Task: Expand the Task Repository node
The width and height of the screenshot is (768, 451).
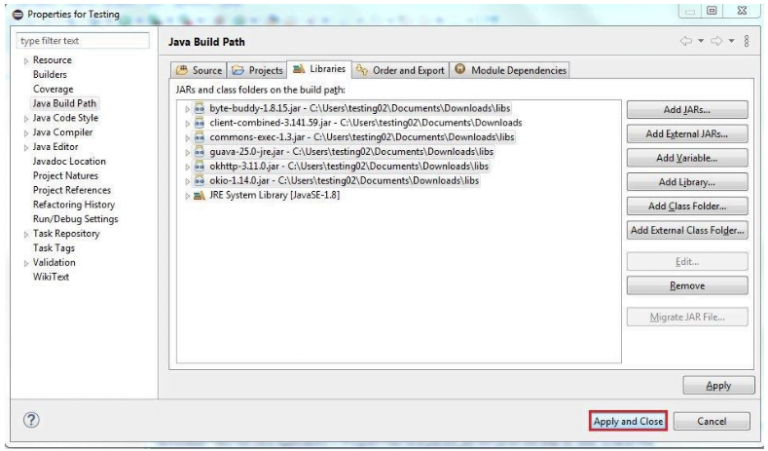Action: coord(26,235)
